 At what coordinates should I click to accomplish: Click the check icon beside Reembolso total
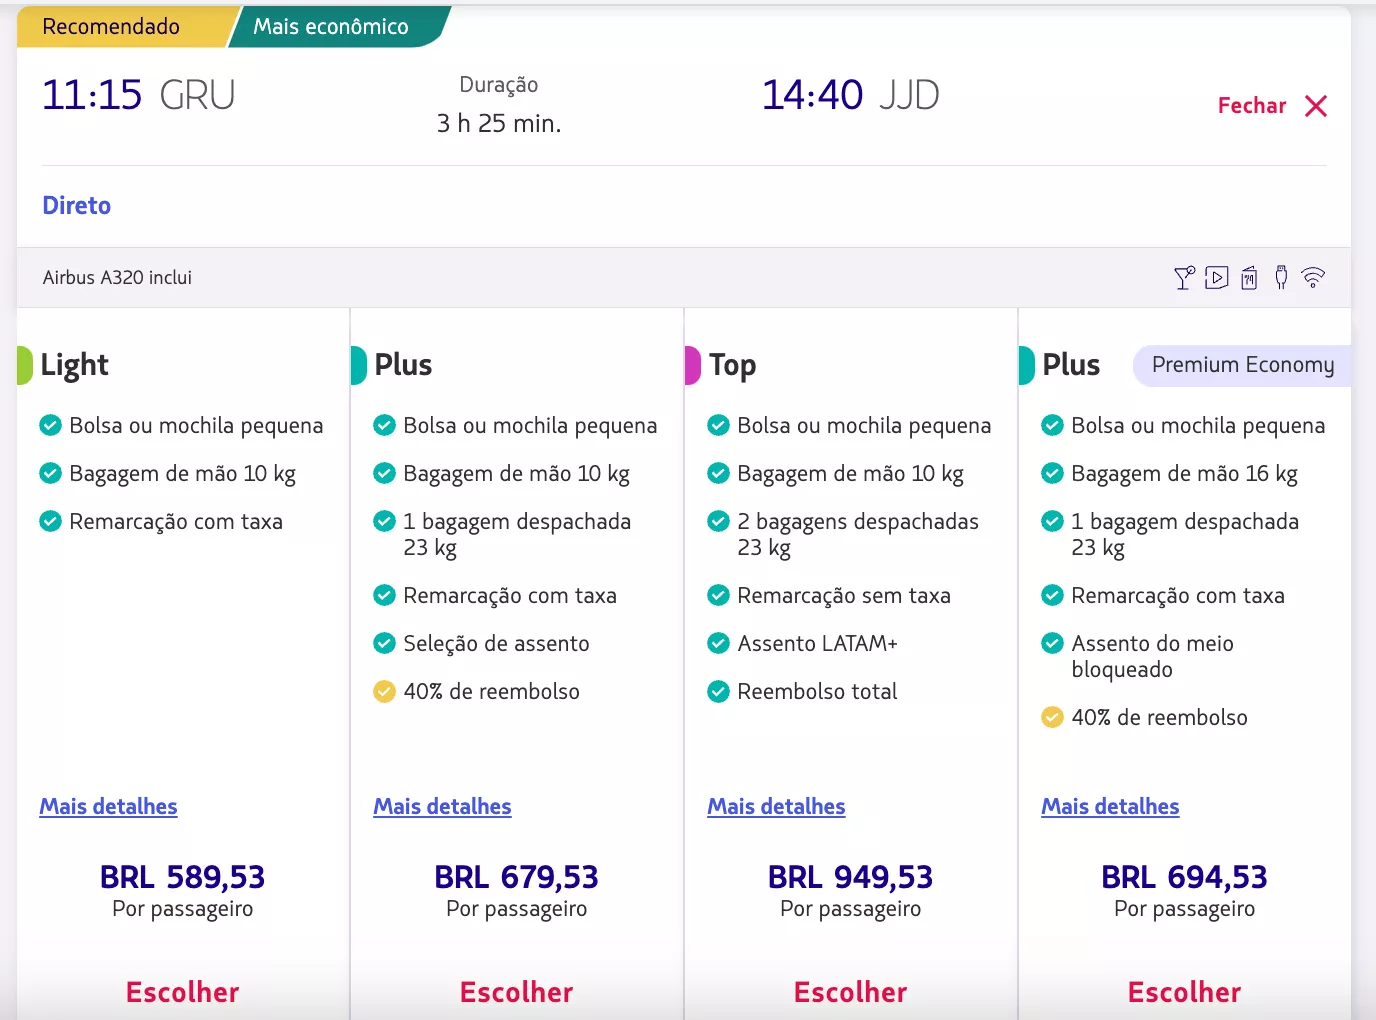718,691
